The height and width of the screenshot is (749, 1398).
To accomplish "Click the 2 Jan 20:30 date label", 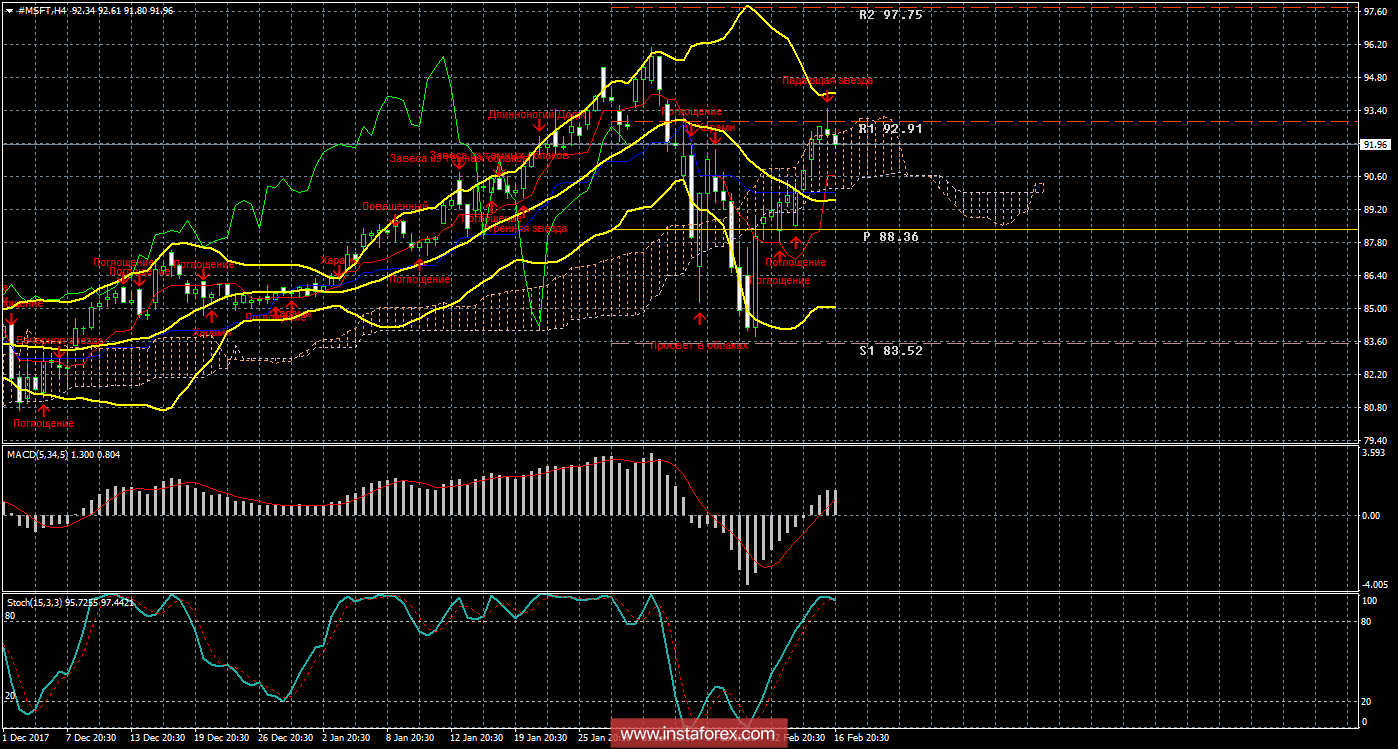I will 348,737.
